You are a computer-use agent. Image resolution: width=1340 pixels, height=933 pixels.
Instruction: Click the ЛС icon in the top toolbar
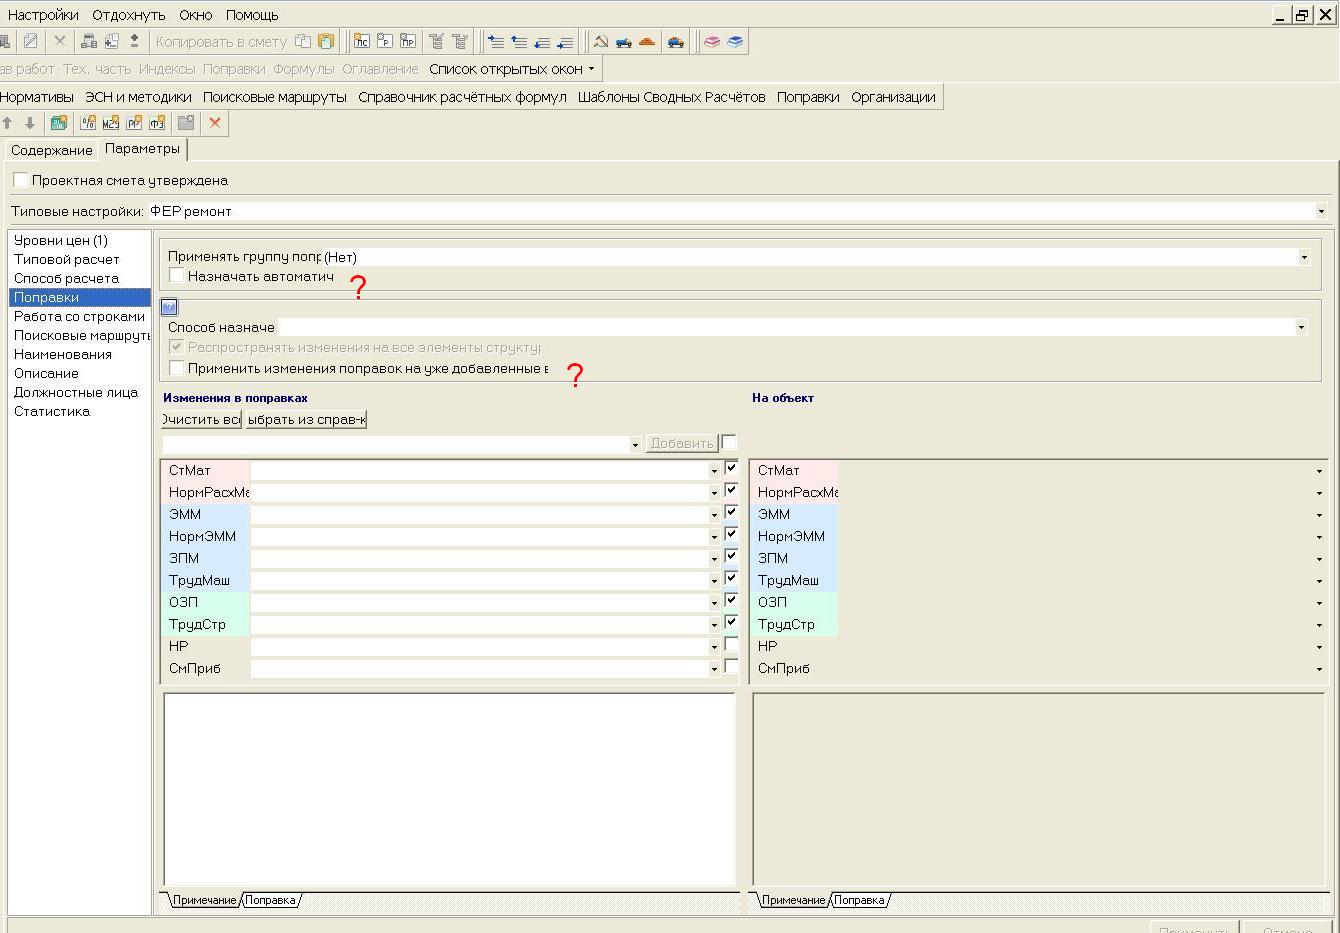click(361, 41)
